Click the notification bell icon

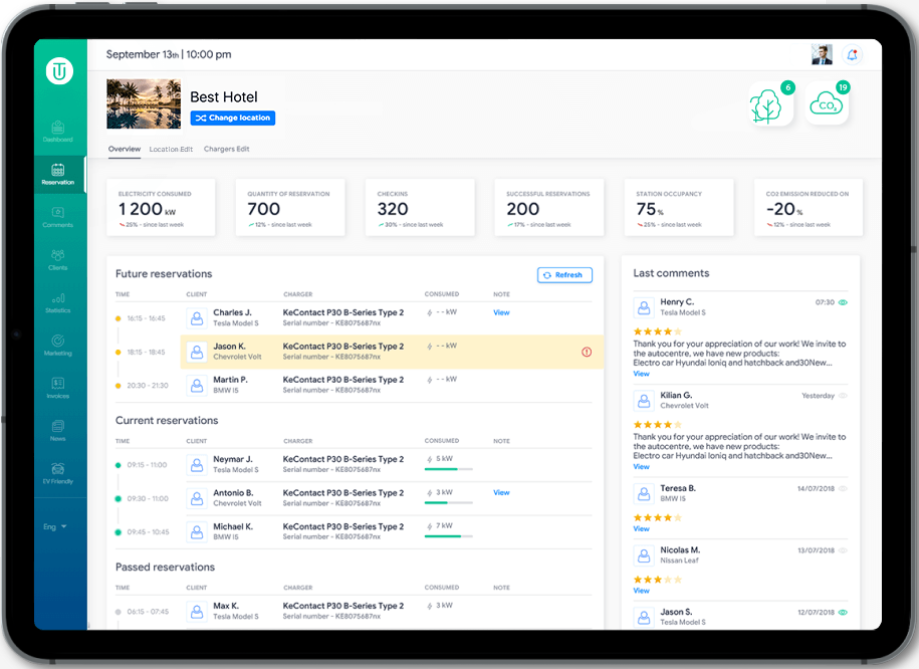(x=852, y=55)
